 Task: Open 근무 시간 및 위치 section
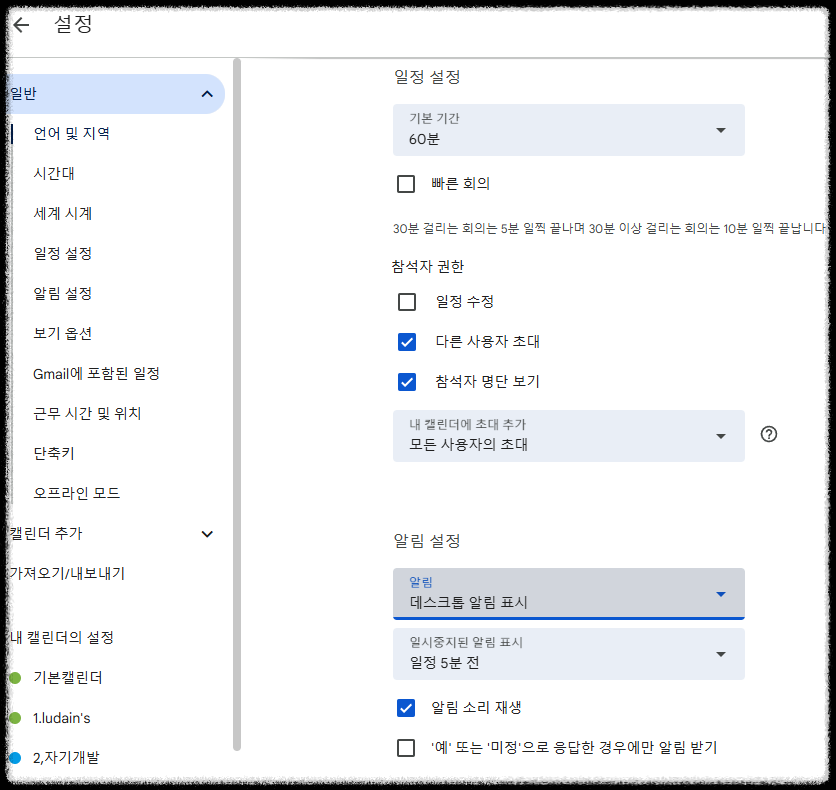point(87,413)
